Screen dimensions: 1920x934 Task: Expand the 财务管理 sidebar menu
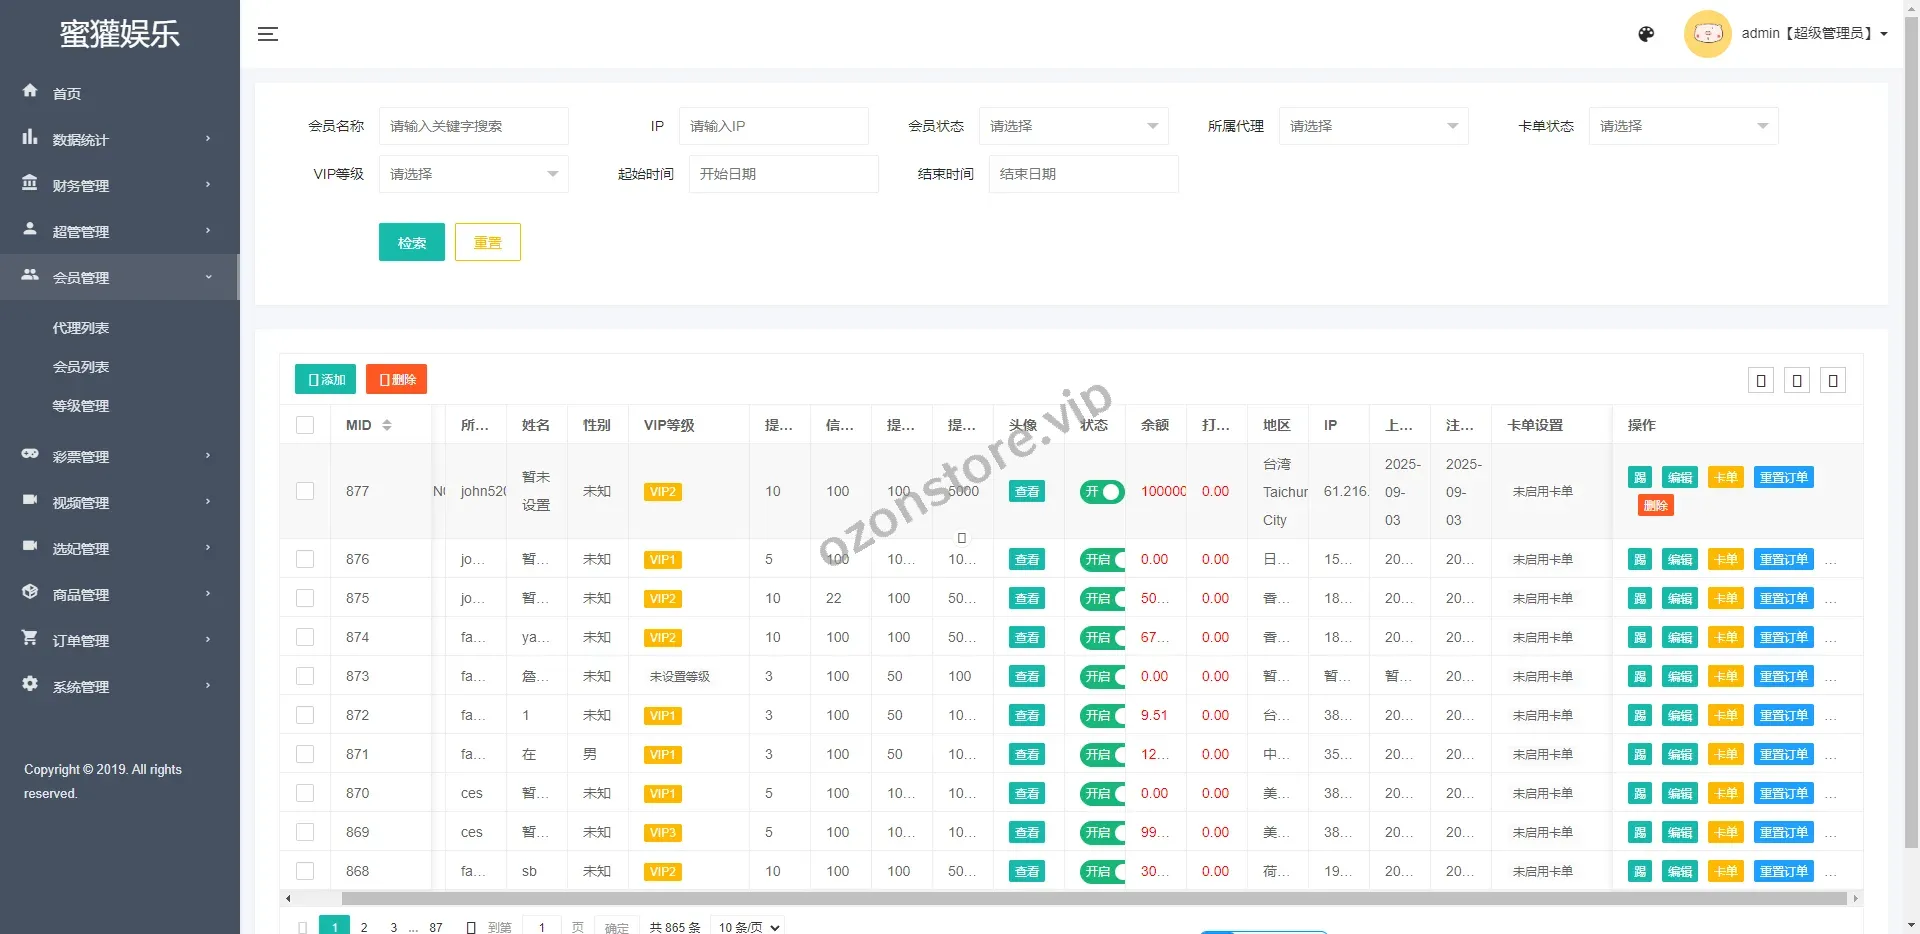[x=118, y=185]
